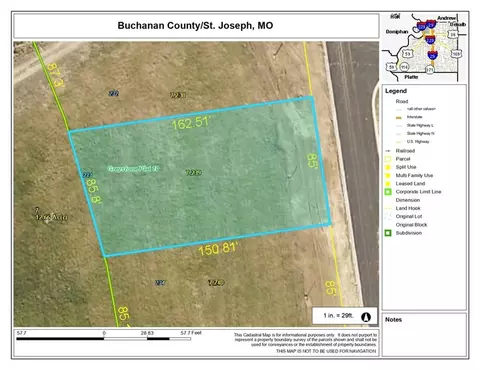
Task: Click the '28.83' scale bar label
Action: (x=147, y=333)
